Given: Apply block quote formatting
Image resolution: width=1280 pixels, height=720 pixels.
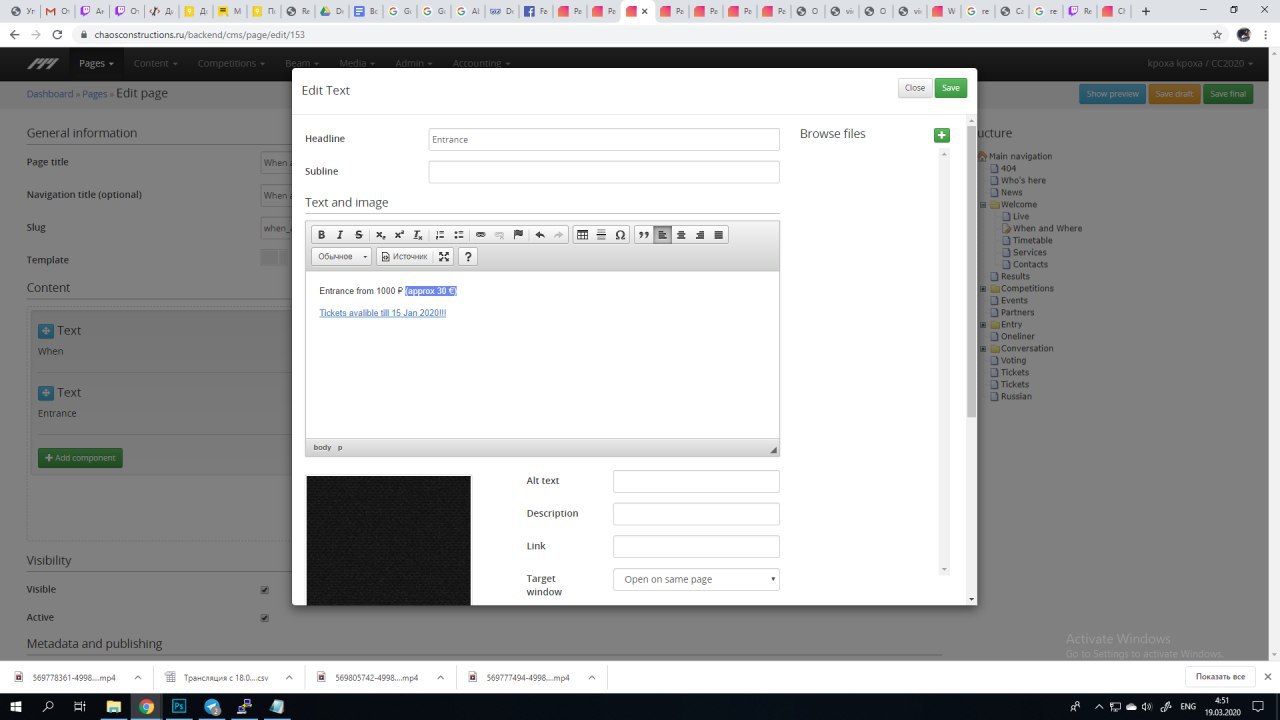Looking at the screenshot, I should [x=644, y=235].
